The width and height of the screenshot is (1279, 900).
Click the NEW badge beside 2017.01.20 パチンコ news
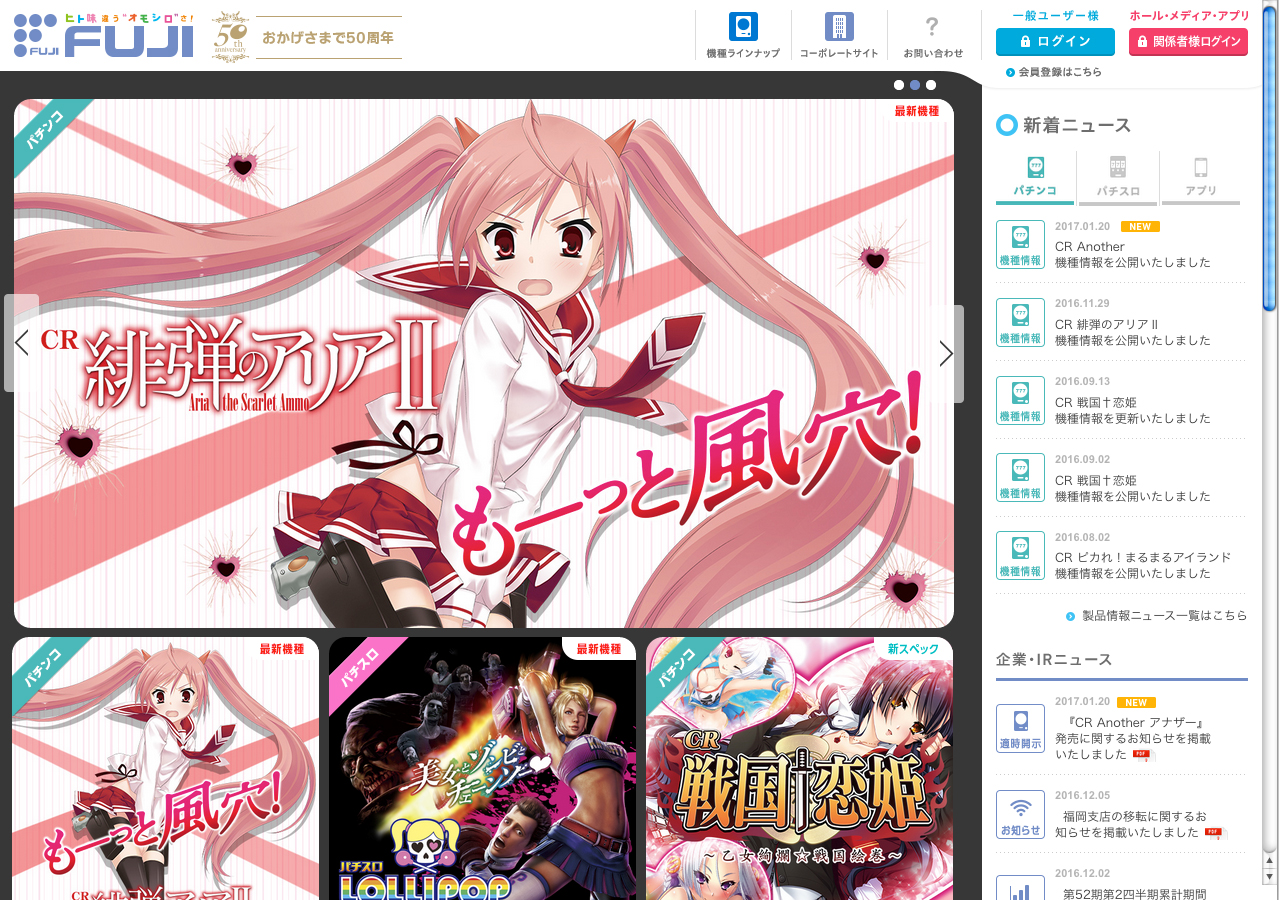point(1140,226)
